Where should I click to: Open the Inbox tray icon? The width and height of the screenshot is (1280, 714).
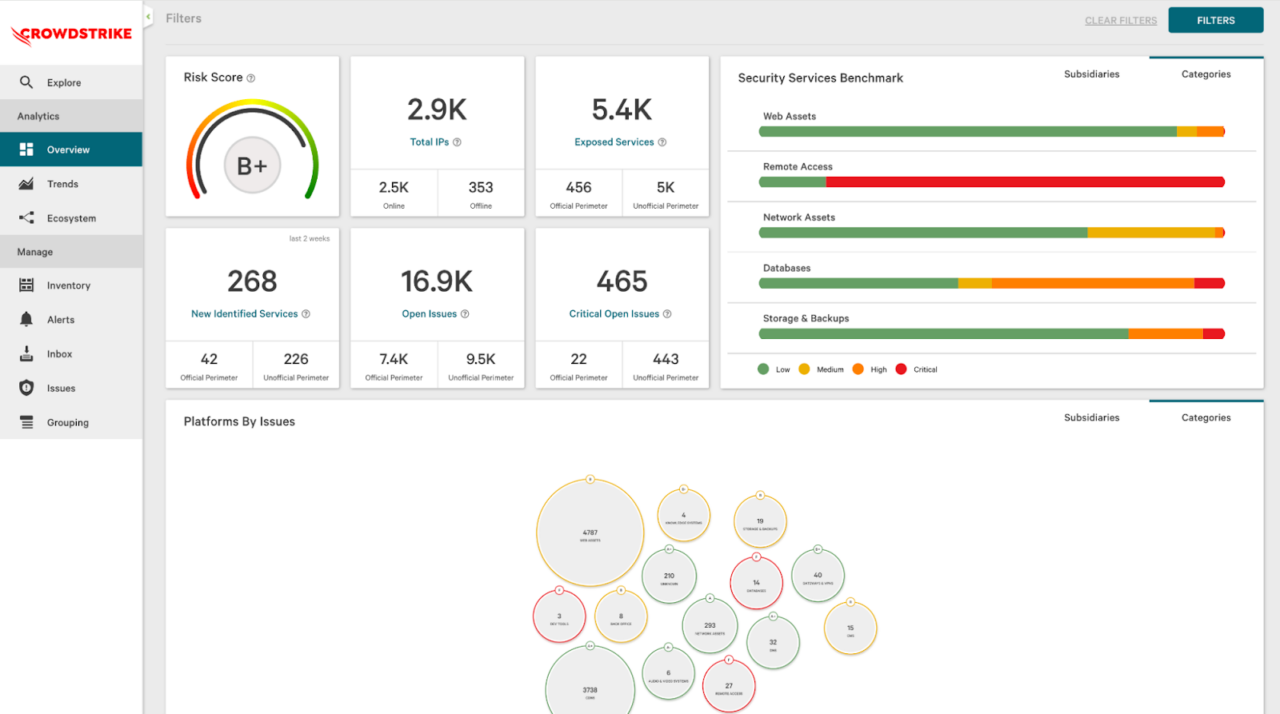coord(27,354)
